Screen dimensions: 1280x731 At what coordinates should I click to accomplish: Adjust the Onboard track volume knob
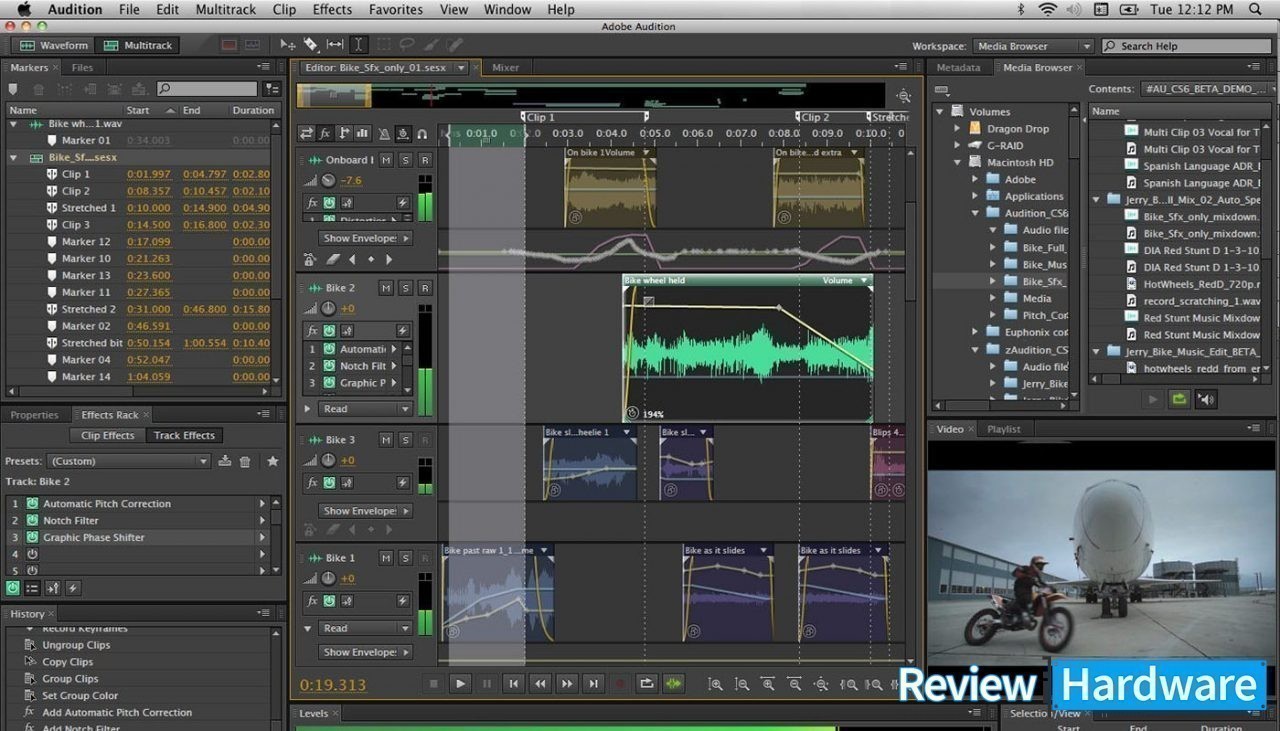coord(328,181)
